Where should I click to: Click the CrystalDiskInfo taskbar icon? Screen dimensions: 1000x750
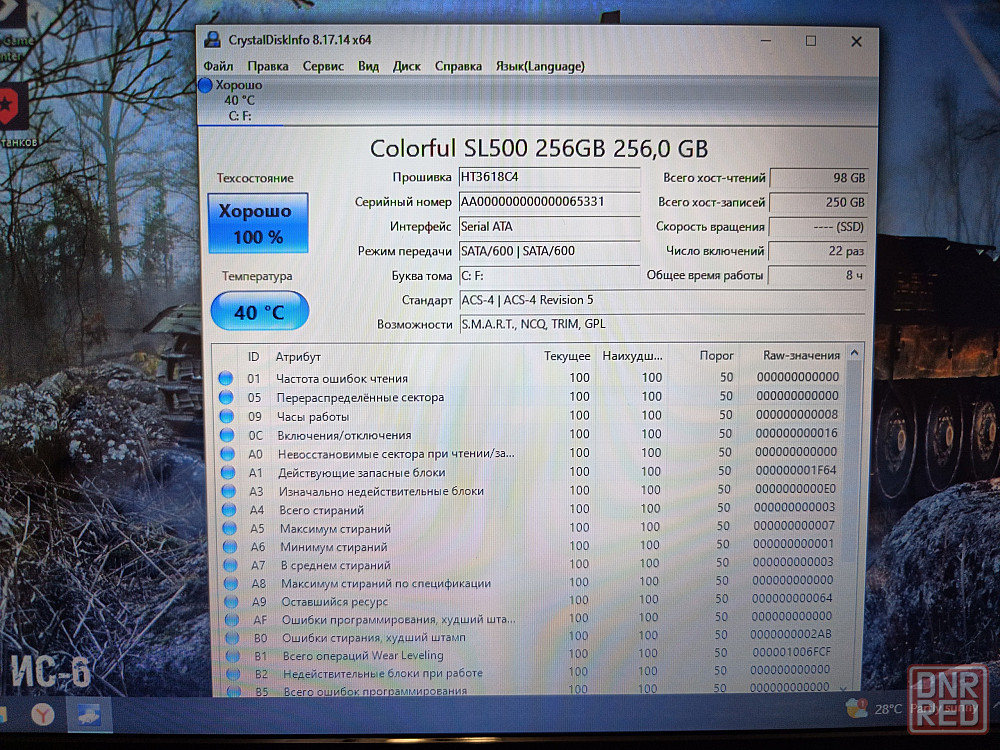(x=88, y=714)
